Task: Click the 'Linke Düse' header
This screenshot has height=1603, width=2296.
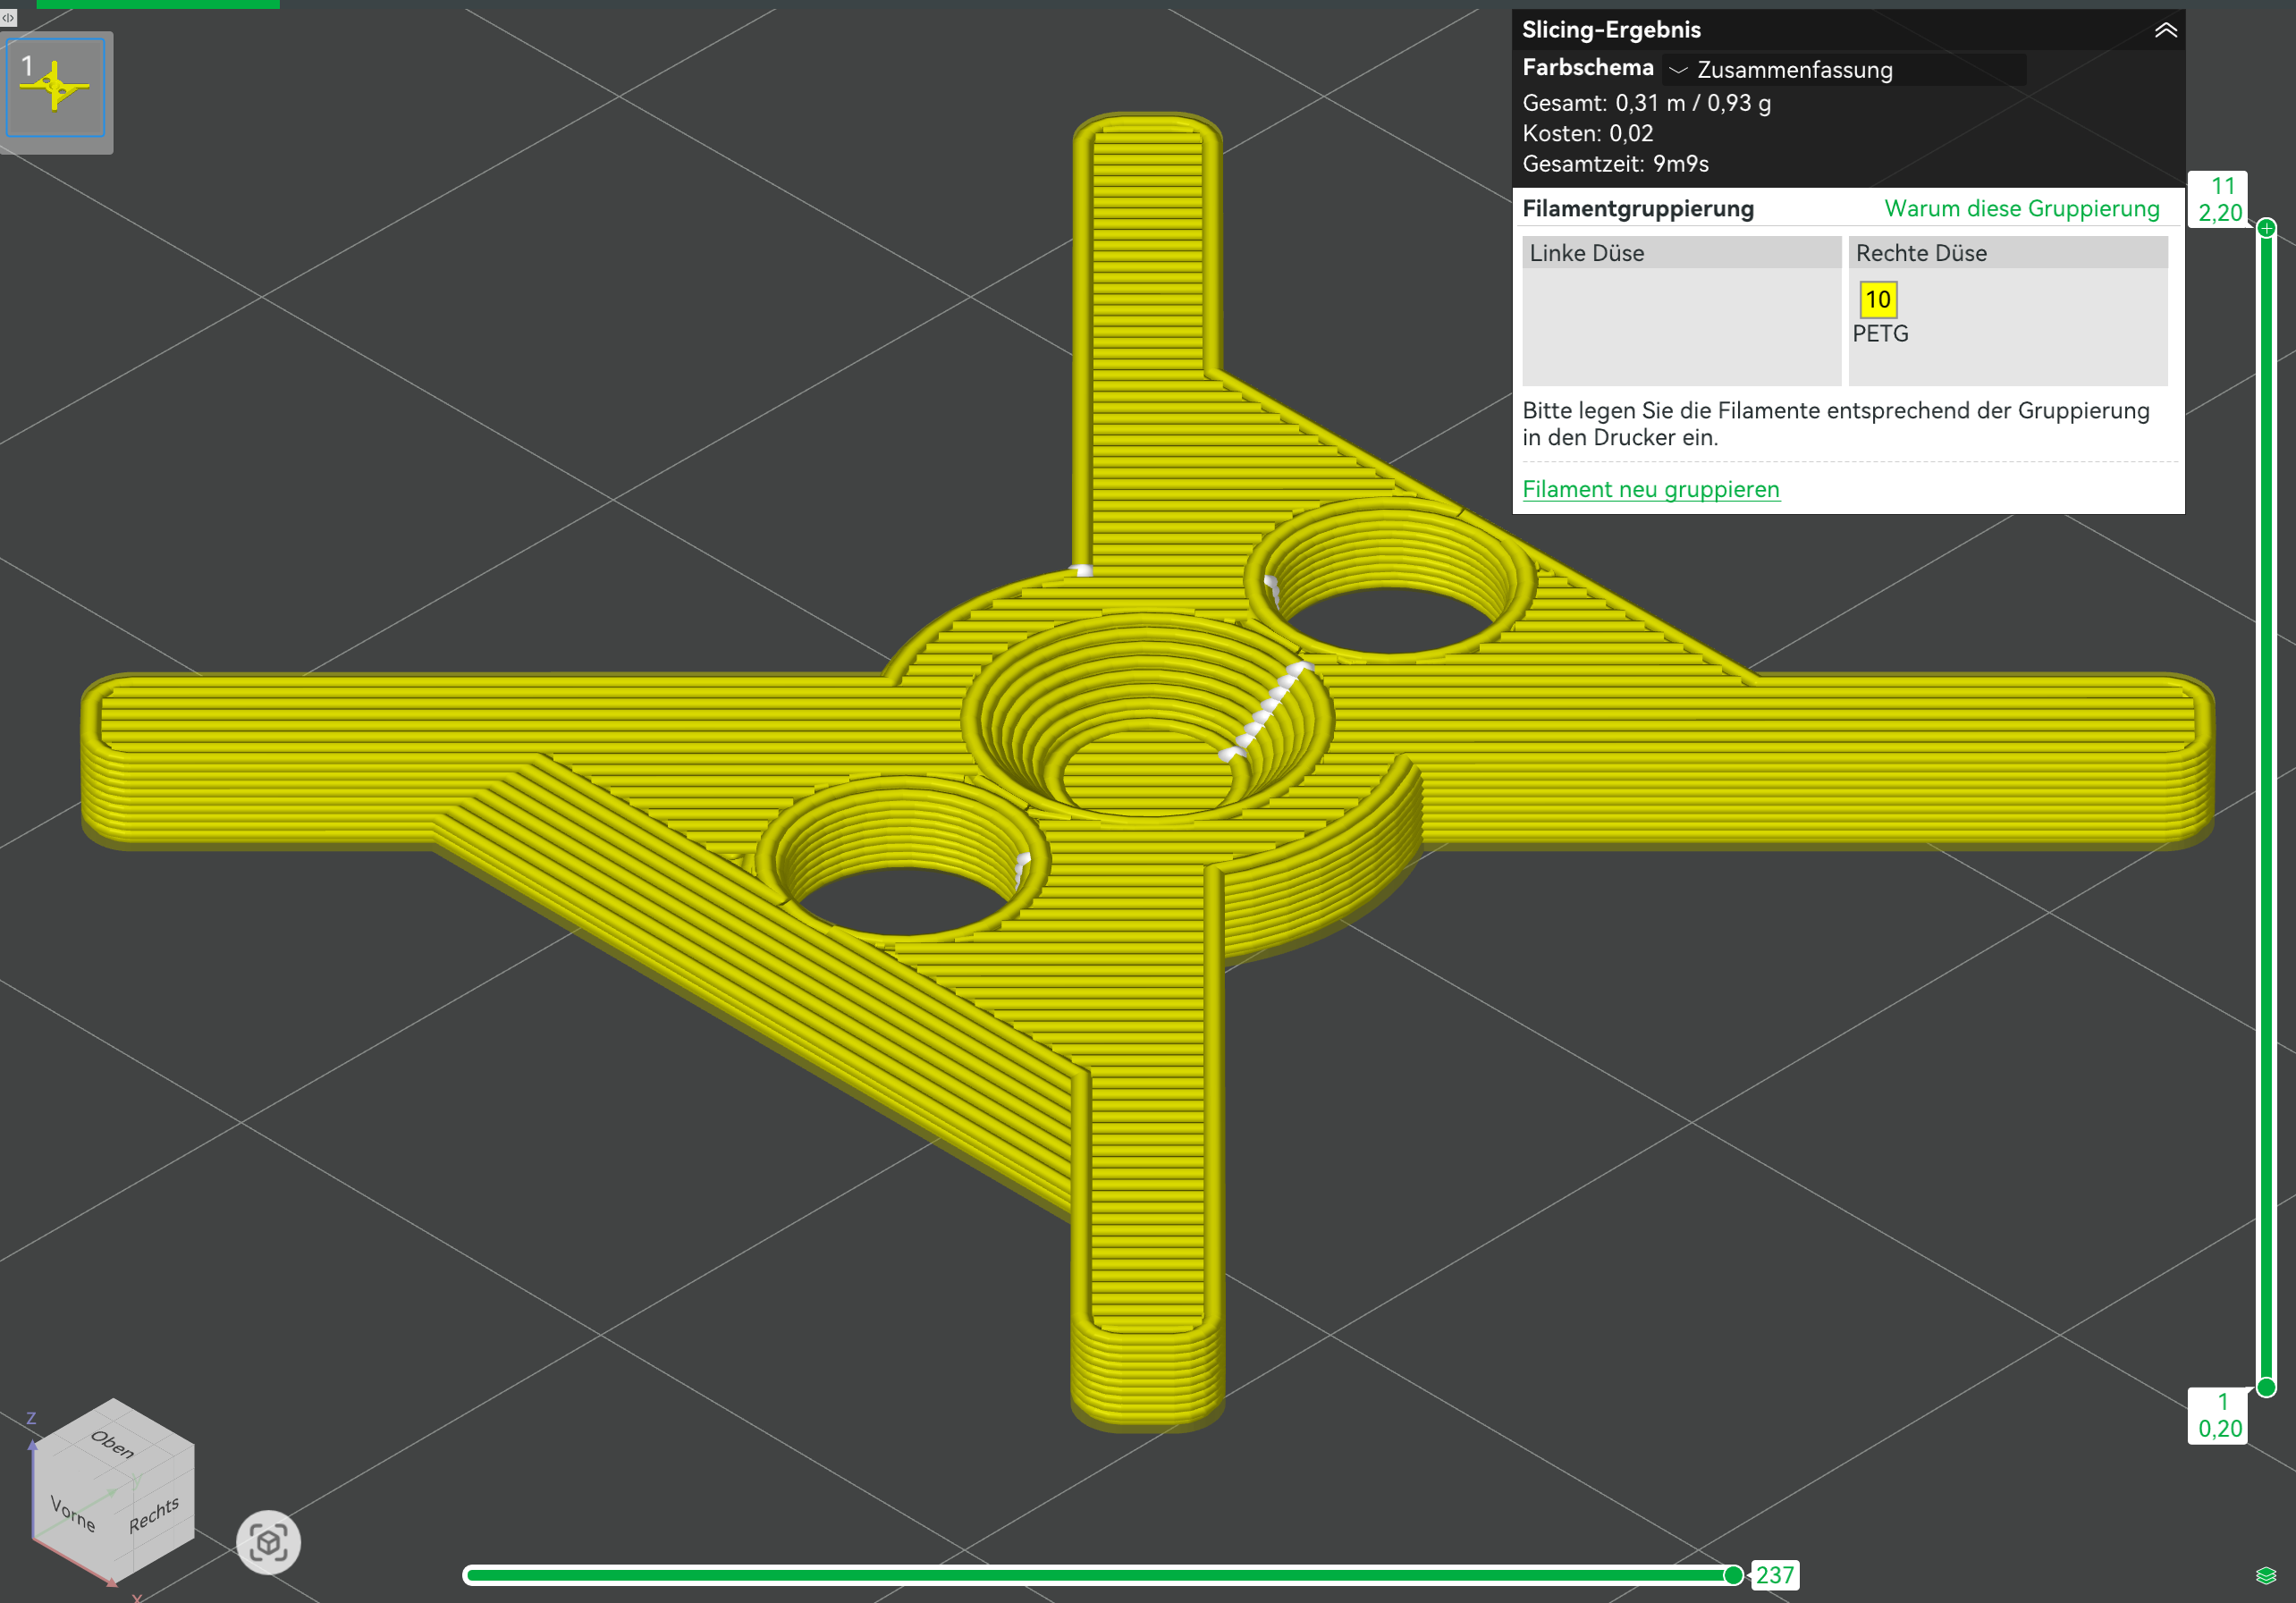Action: click(1681, 252)
